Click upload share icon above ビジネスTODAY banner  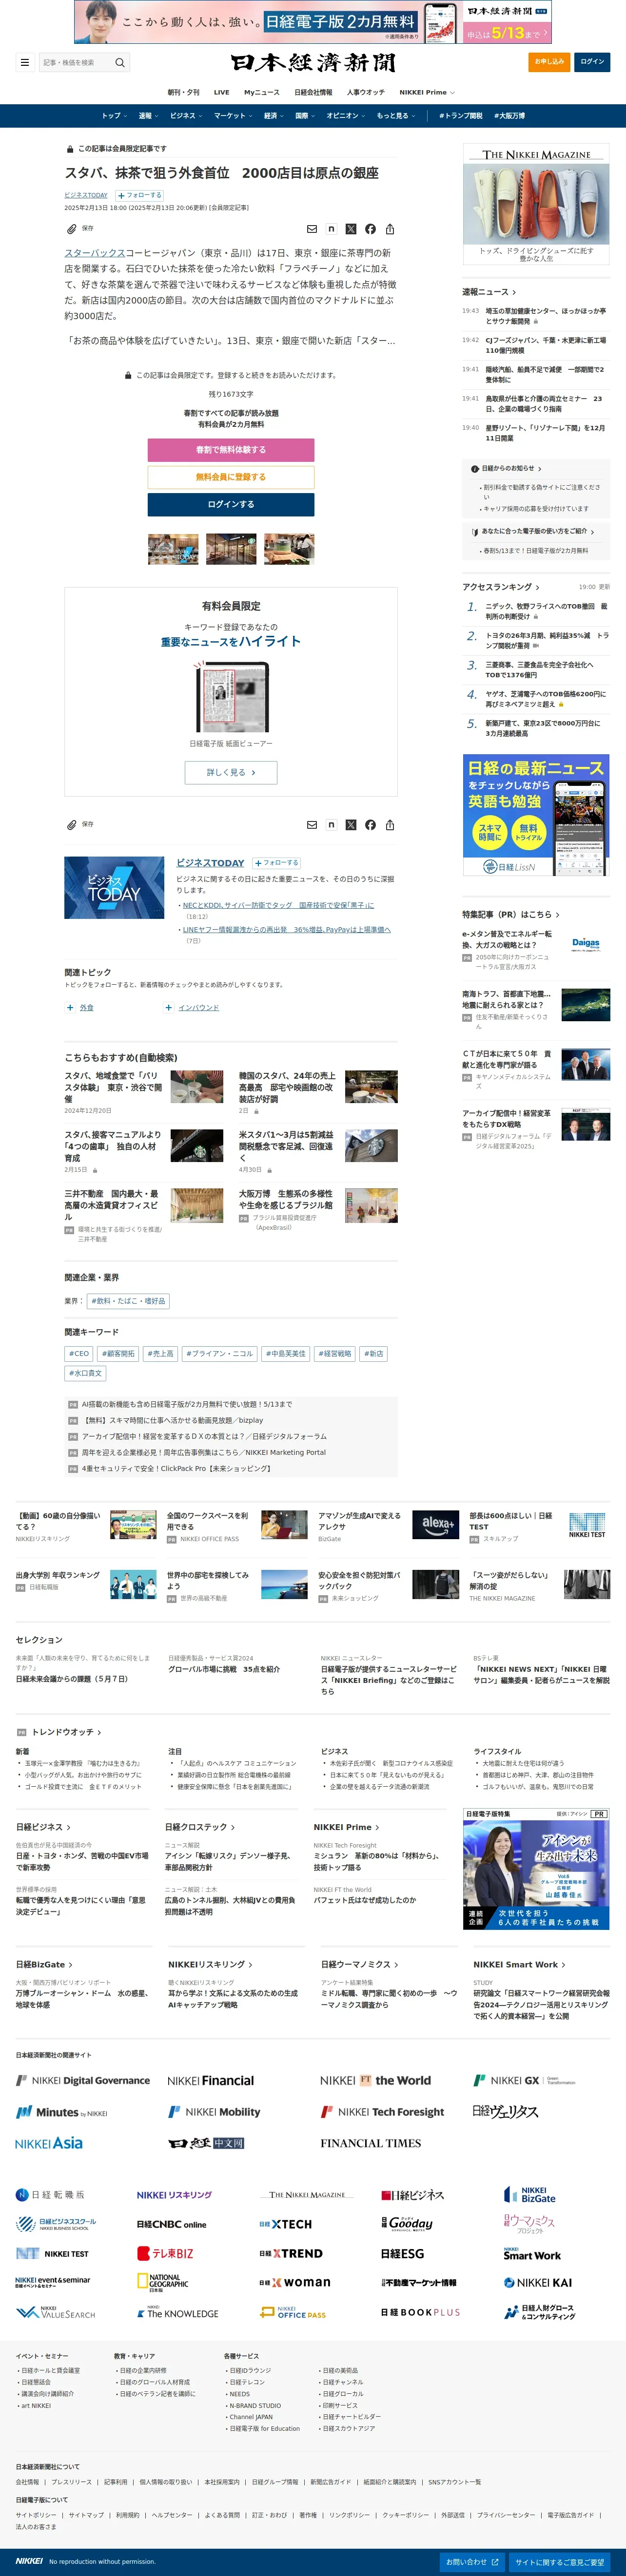(x=390, y=825)
